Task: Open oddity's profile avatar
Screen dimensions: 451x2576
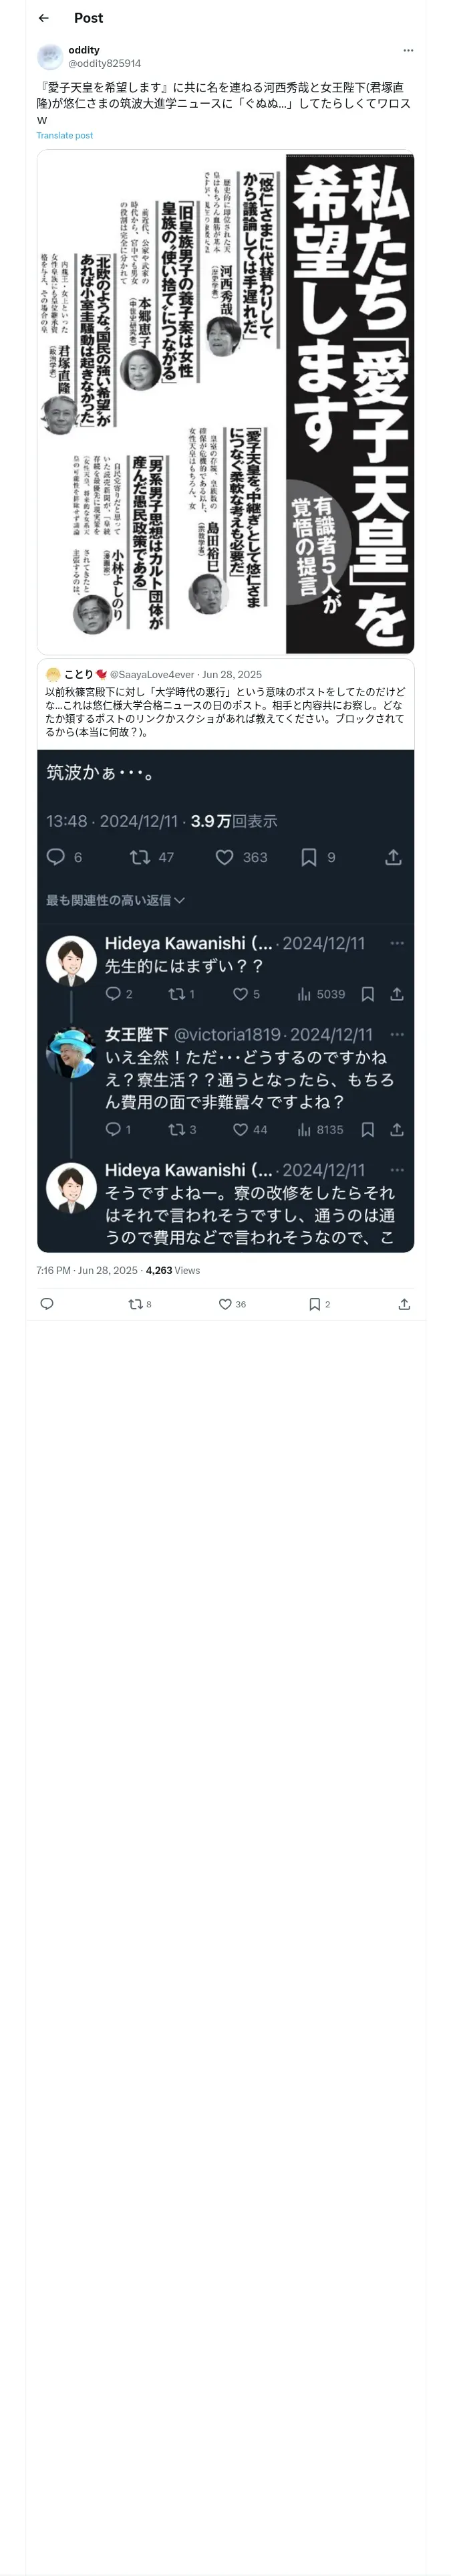Action: (x=50, y=57)
